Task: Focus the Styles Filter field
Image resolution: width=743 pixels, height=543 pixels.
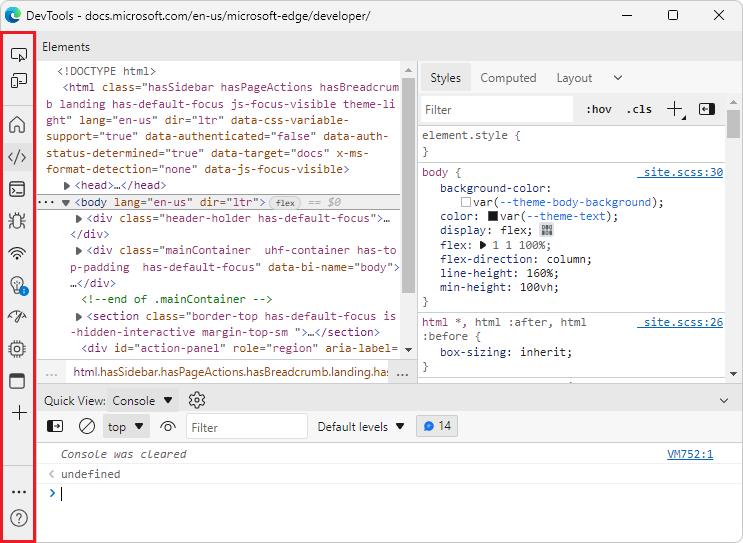Action: tap(497, 109)
